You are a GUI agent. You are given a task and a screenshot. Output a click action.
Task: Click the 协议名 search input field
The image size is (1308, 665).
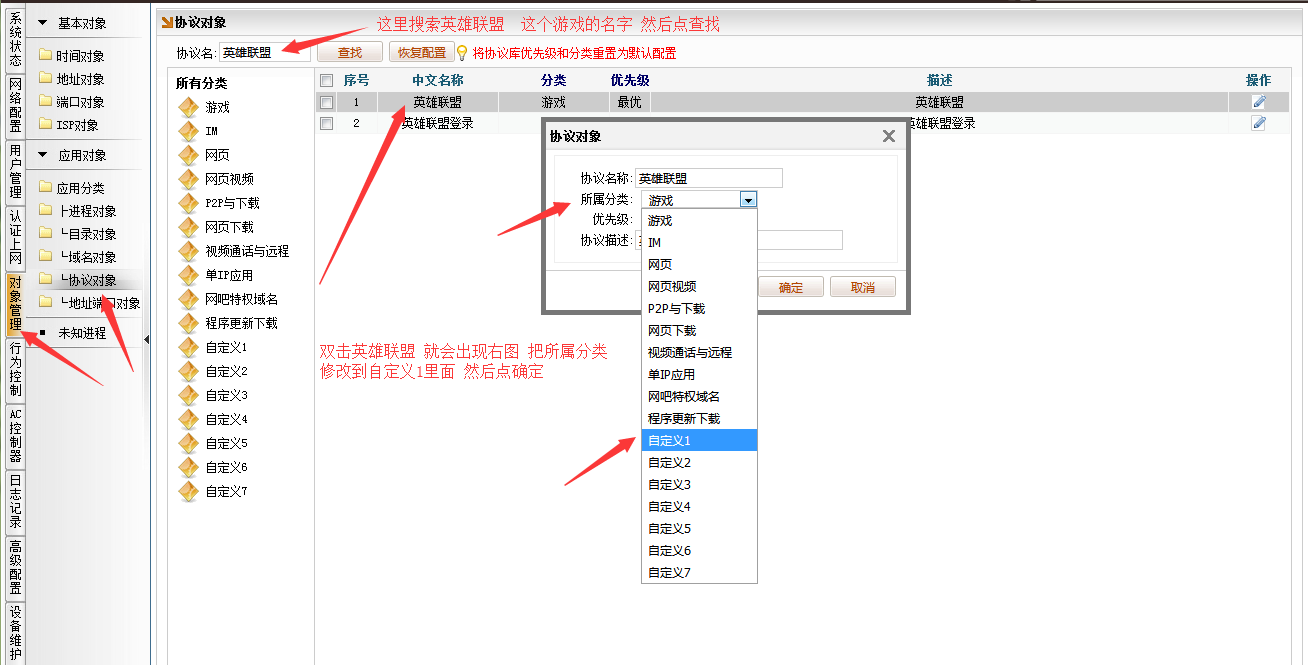click(262, 53)
